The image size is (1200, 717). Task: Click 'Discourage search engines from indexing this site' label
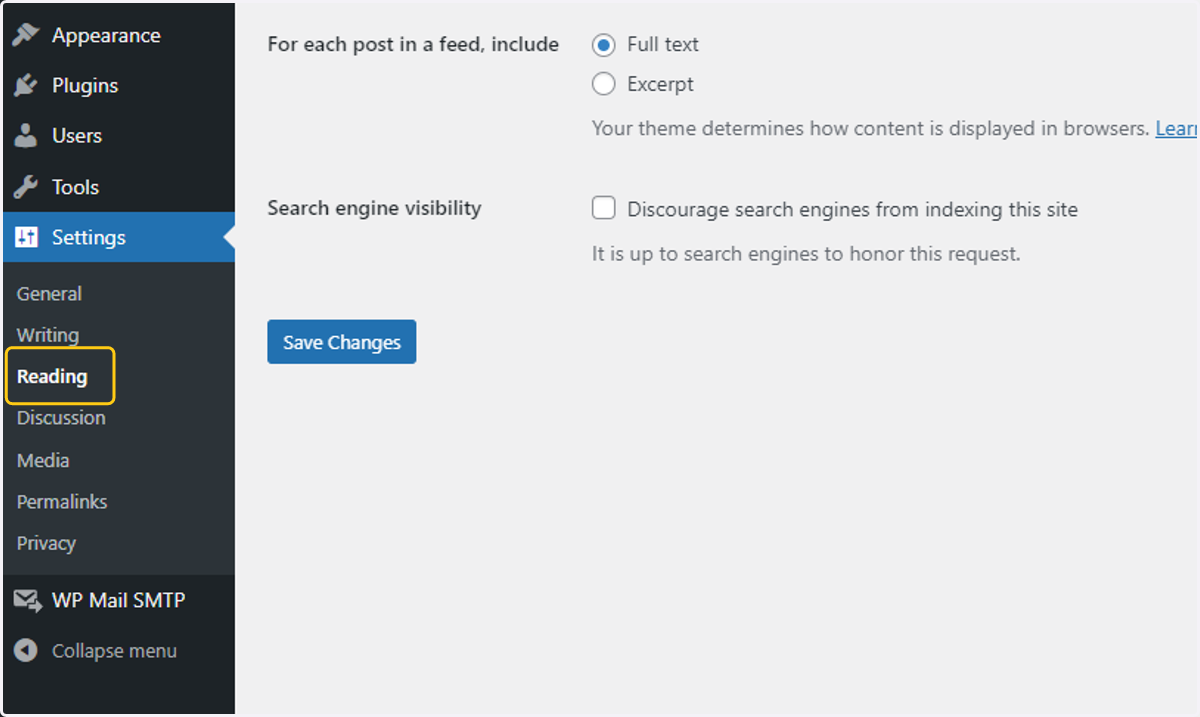(x=852, y=210)
